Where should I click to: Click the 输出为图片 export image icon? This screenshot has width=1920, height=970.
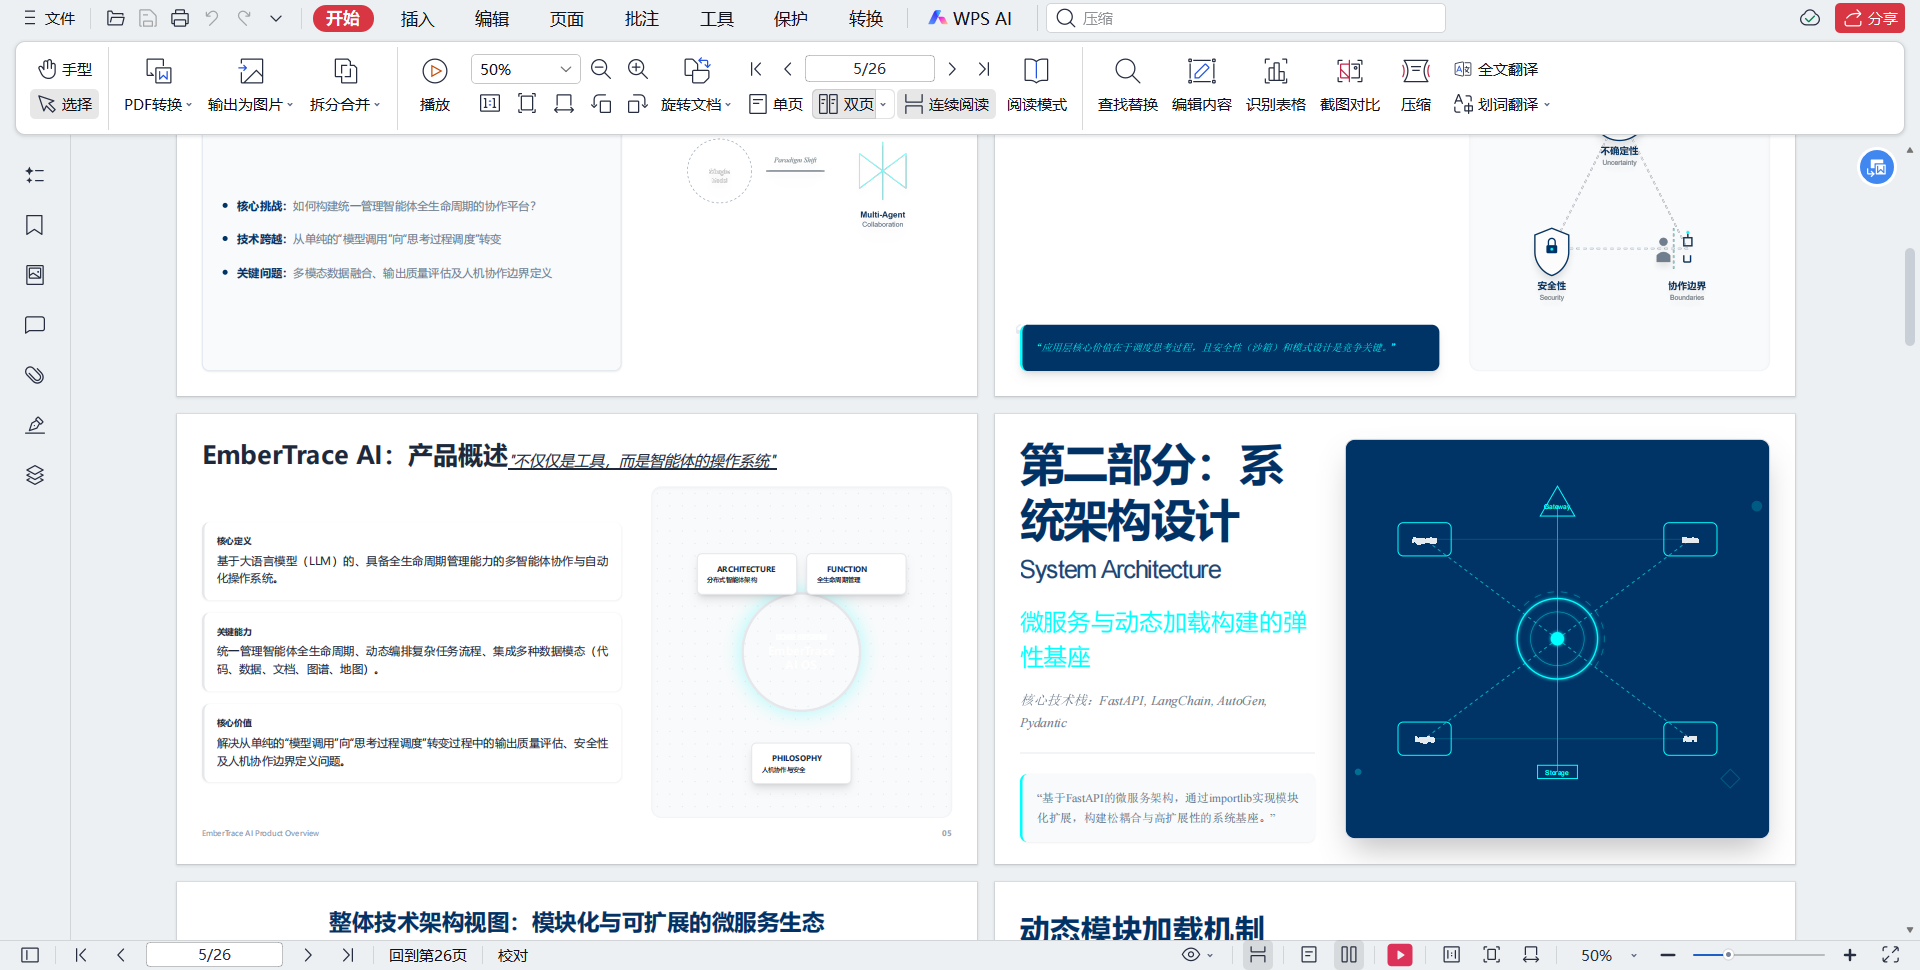(x=251, y=70)
